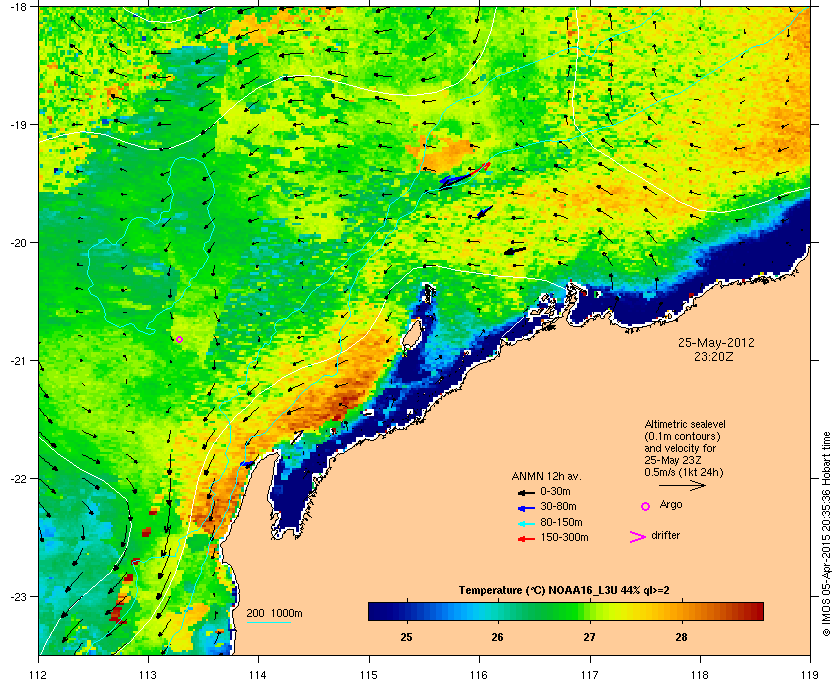Click the black 0-30m arrow legend symbol

[x=526, y=492]
